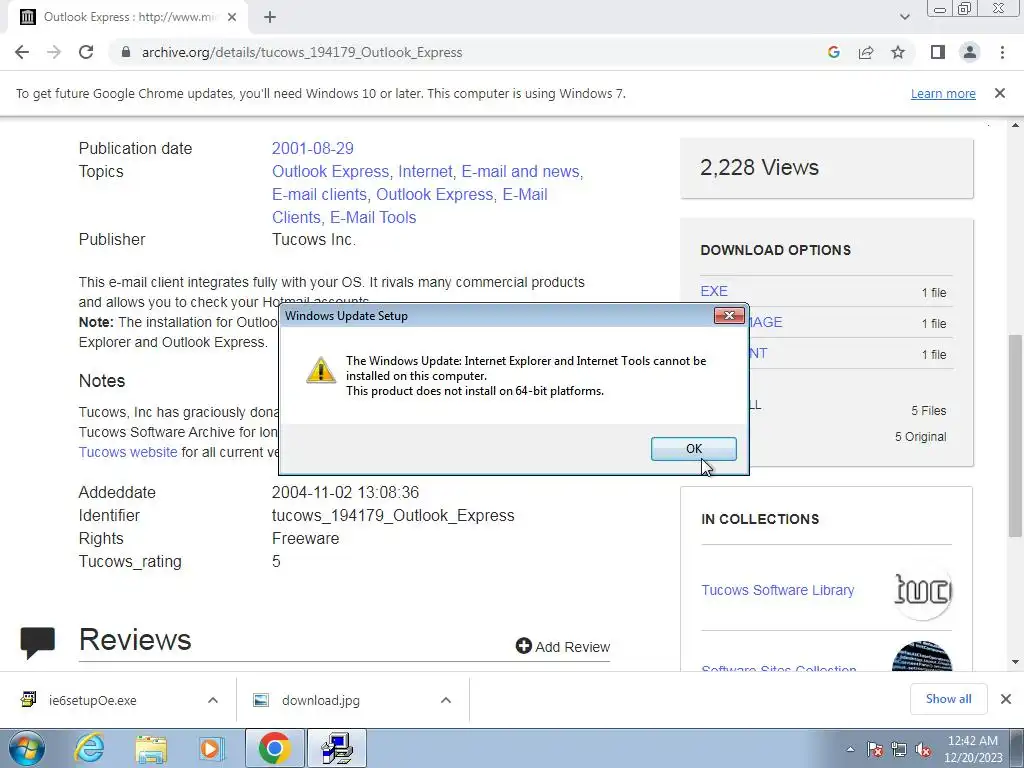Open the Tucows website link
This screenshot has width=1024, height=768.
point(128,452)
